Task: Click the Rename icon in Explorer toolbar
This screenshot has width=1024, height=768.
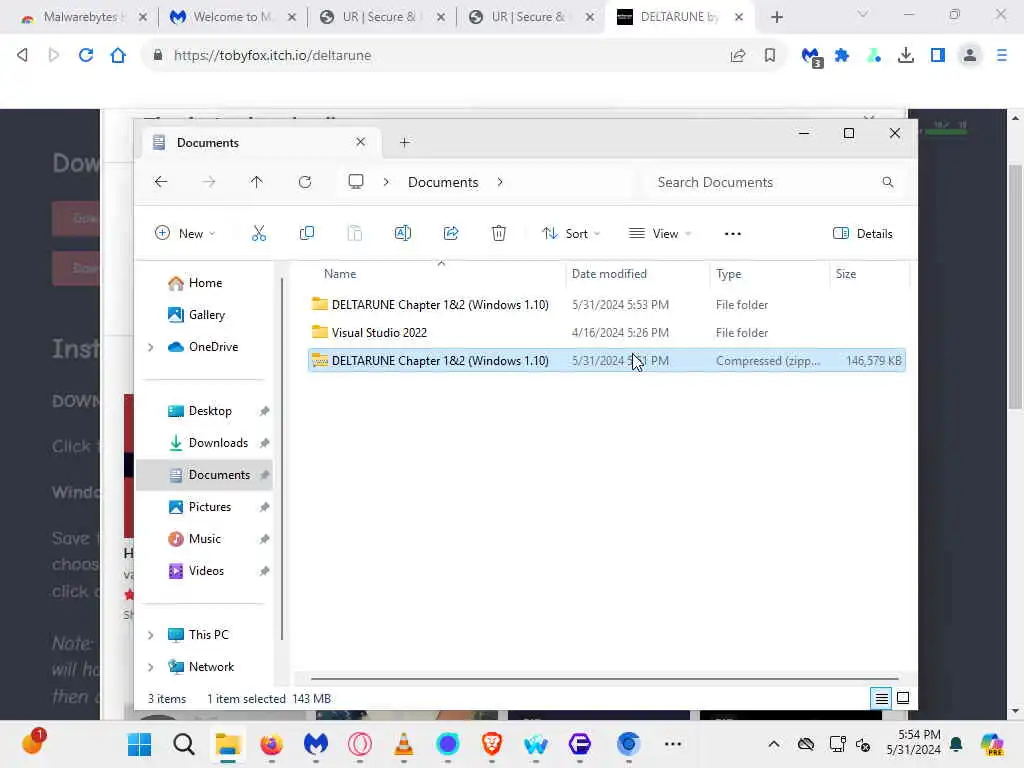Action: (402, 233)
